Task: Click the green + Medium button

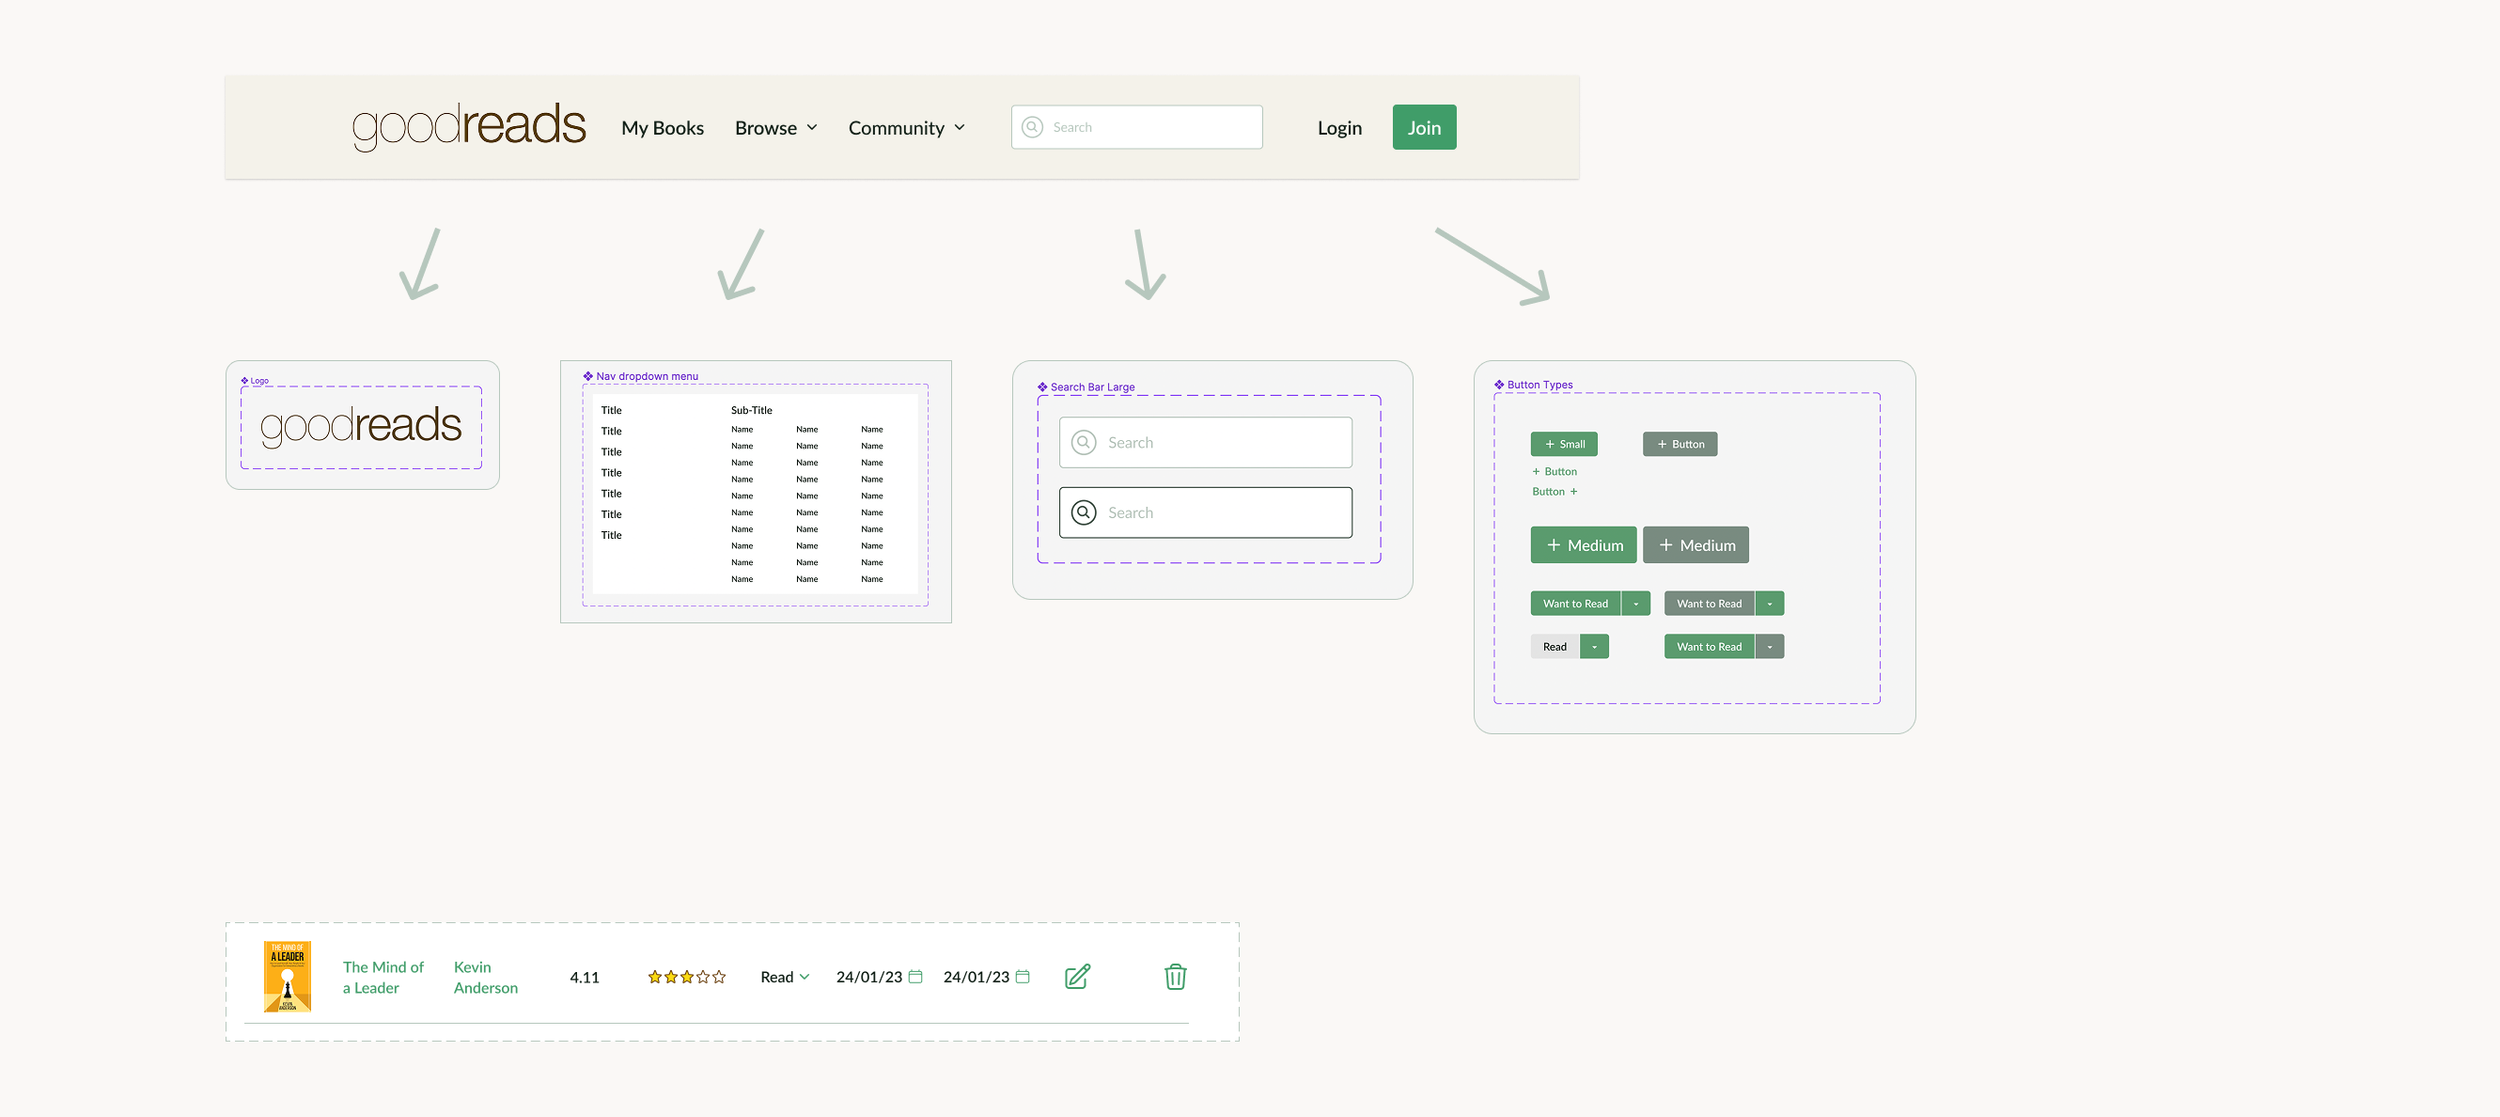Action: [x=1583, y=545]
